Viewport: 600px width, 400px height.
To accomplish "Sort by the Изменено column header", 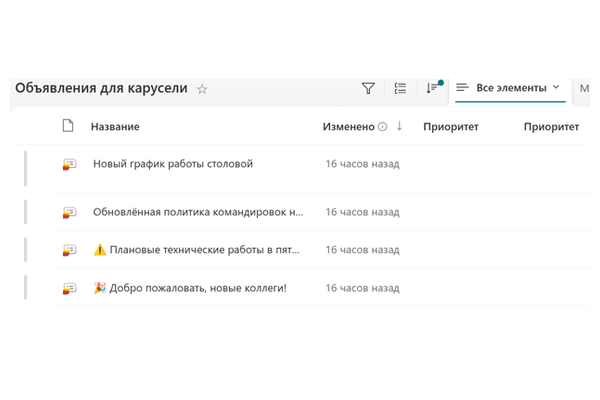I will pos(349,127).
